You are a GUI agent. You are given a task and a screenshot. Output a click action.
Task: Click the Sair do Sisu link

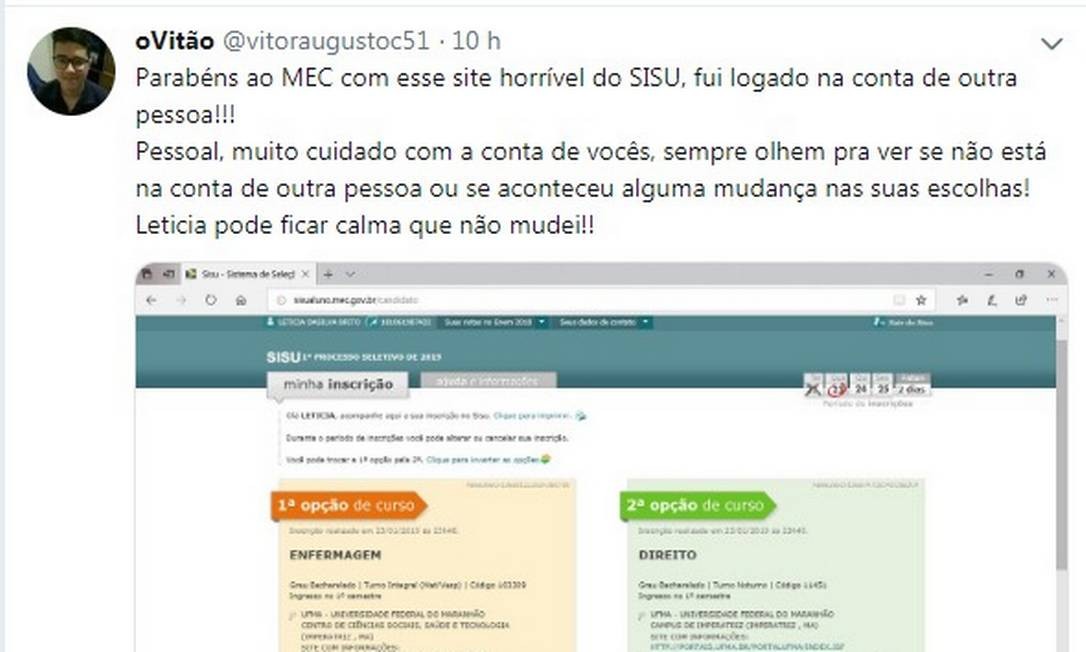pos(904,322)
